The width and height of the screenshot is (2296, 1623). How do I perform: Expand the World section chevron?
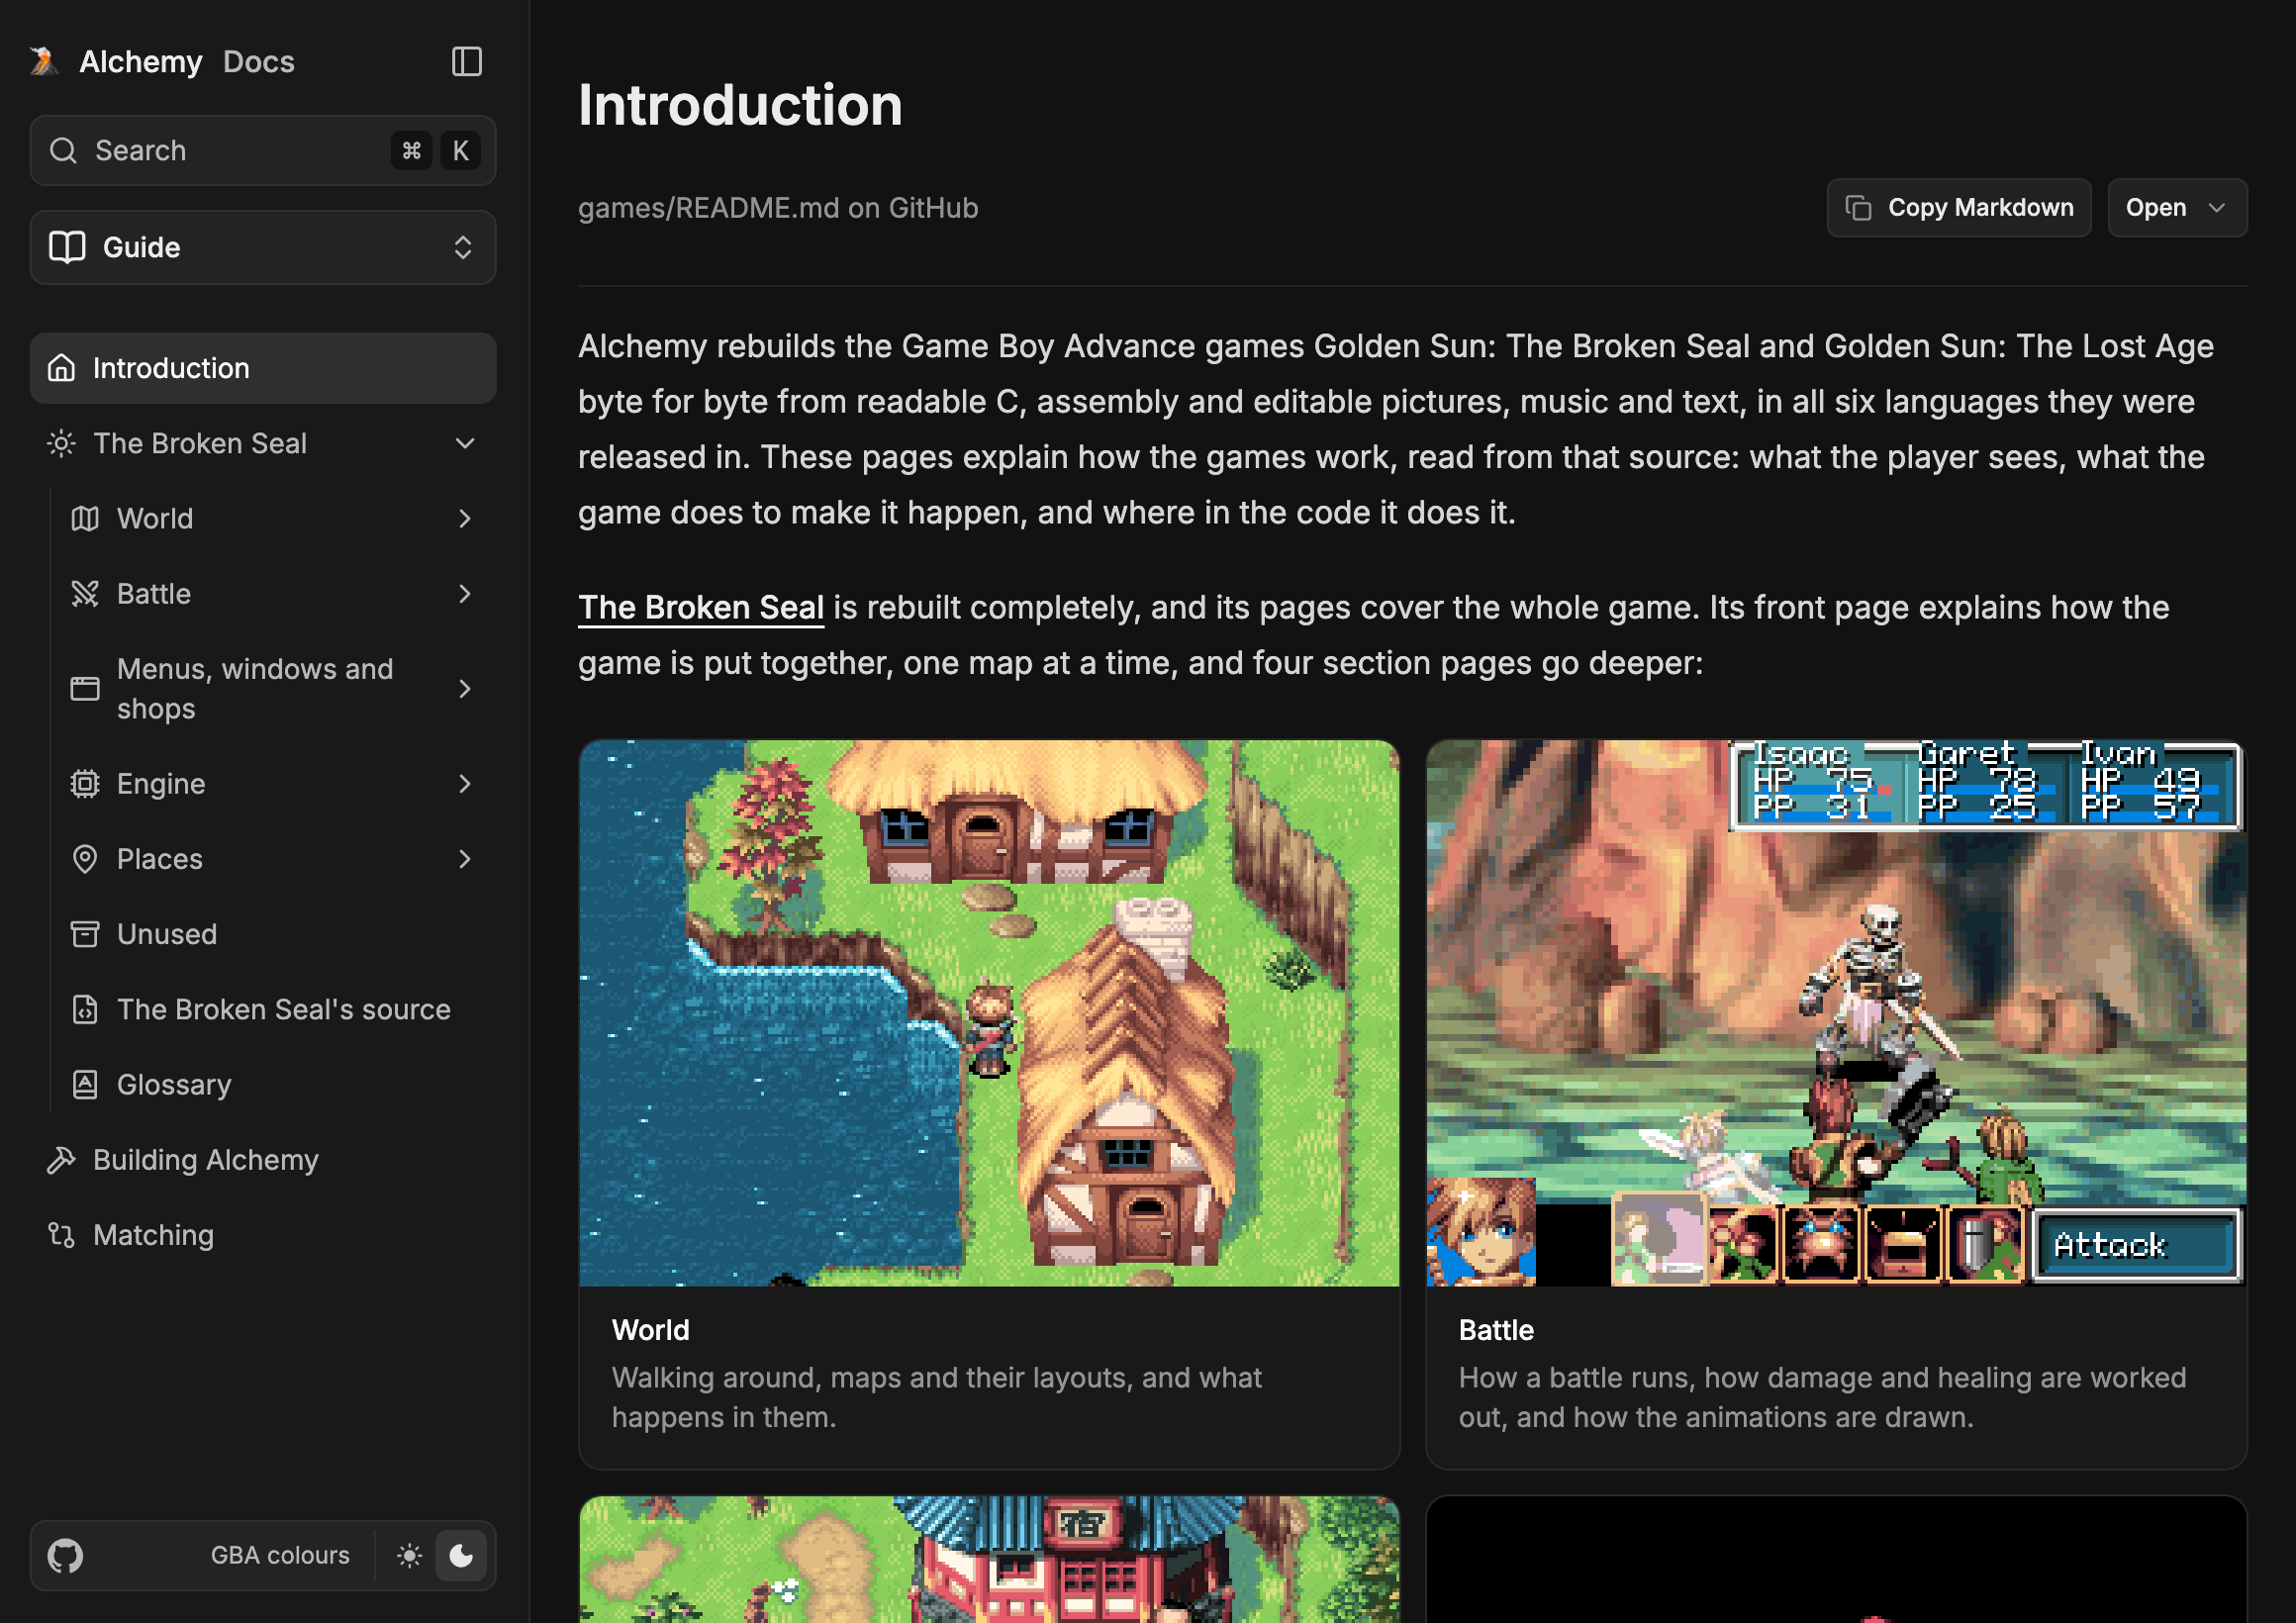point(465,518)
